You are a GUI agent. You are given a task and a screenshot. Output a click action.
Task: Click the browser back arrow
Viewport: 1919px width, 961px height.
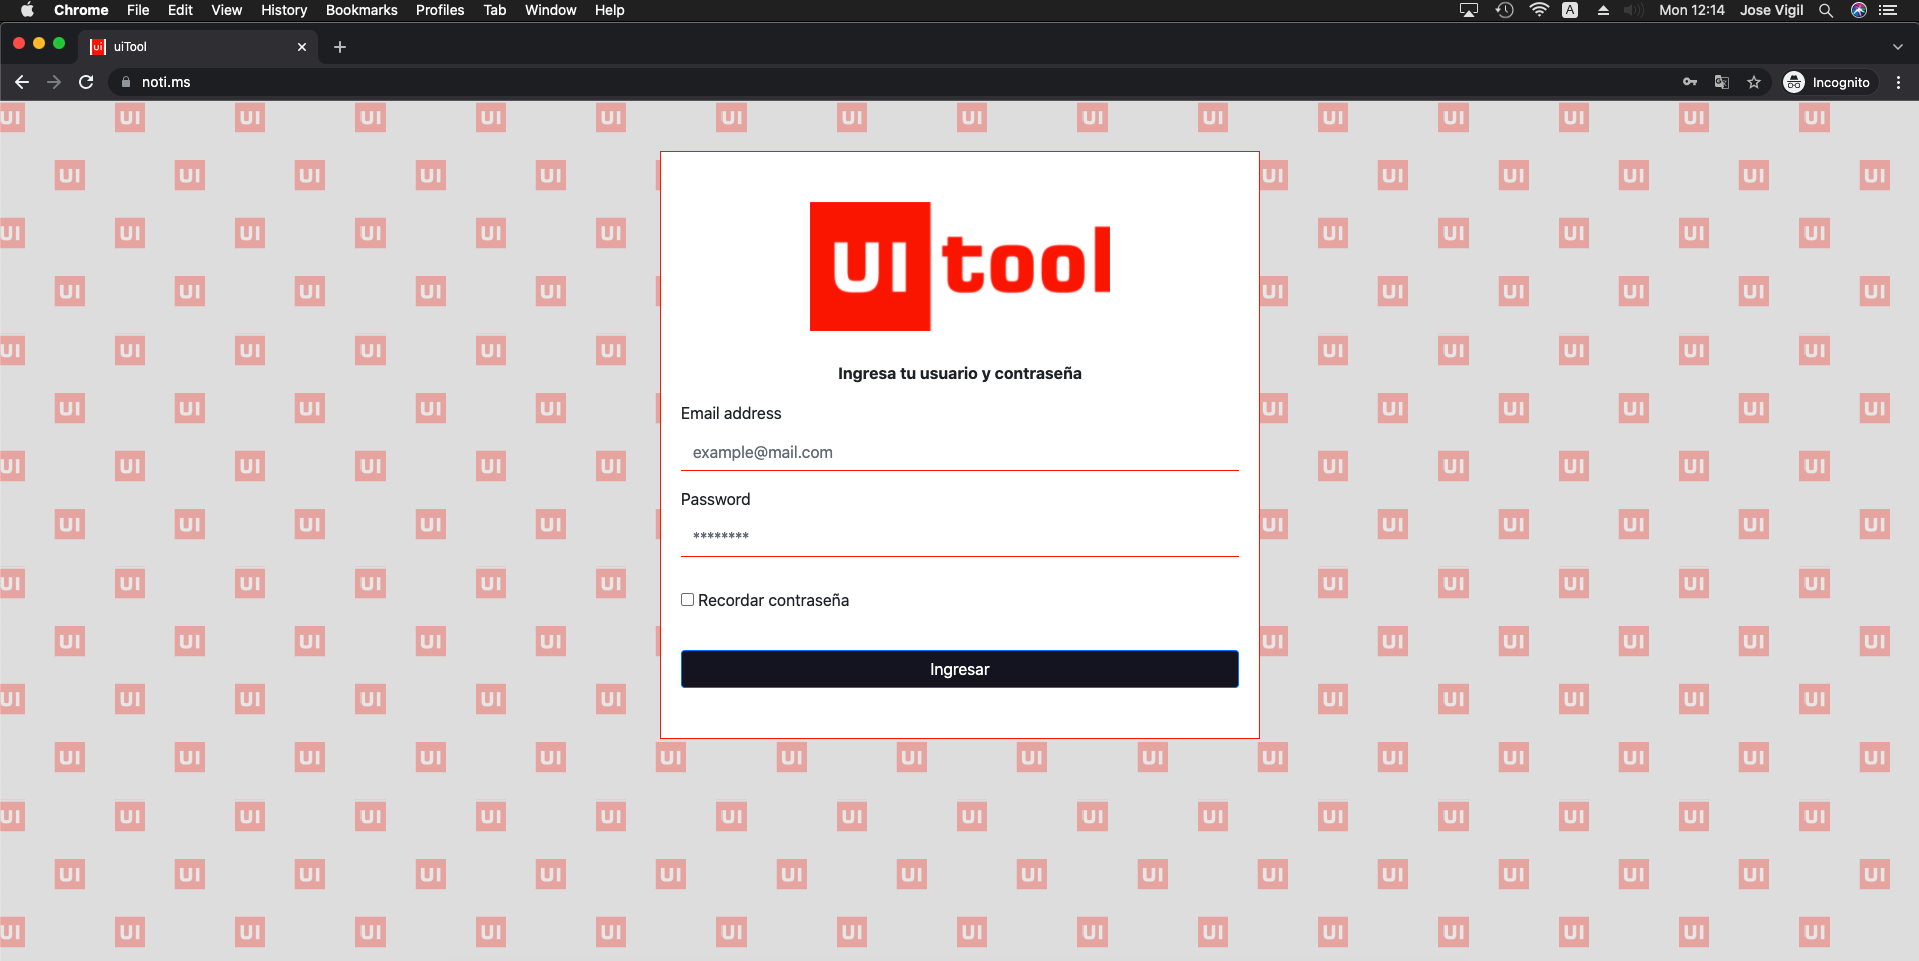(x=22, y=82)
